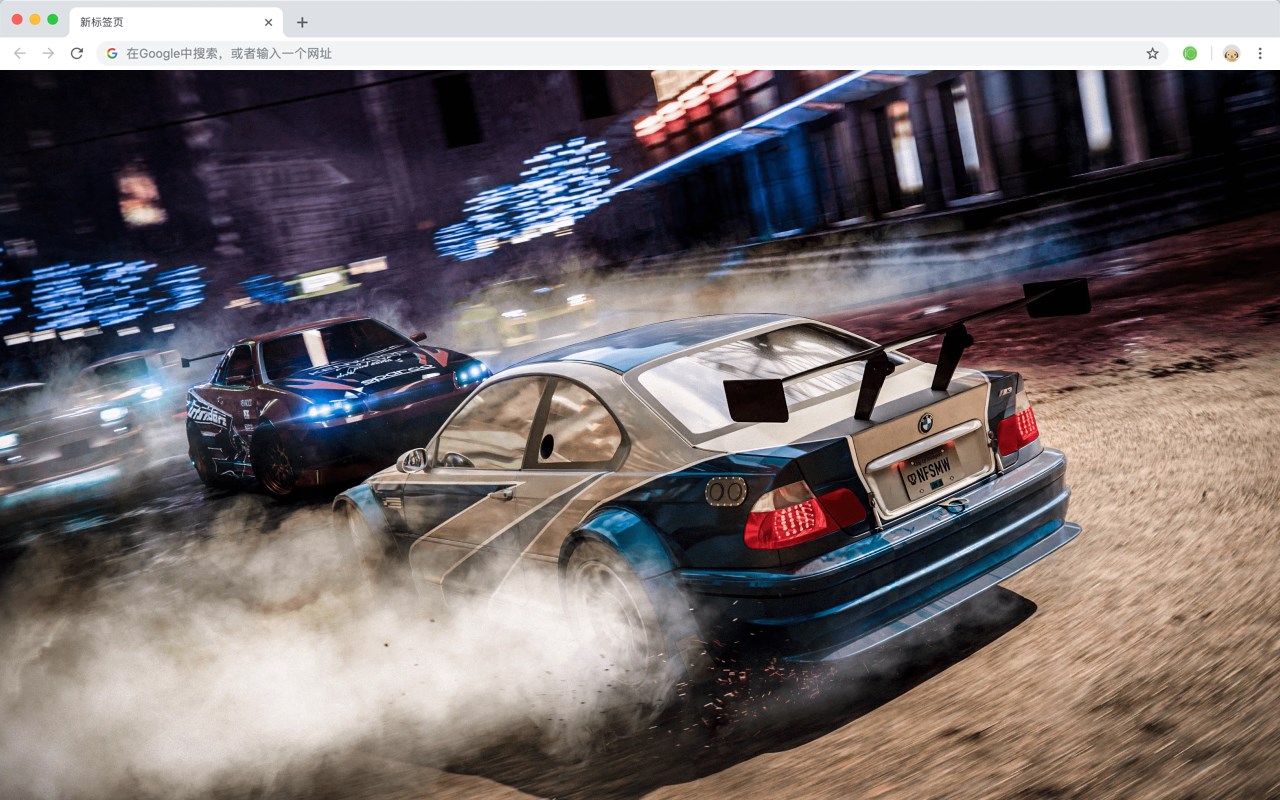Focus the Google search address bar
Viewport: 1280px width, 800px height.
click(x=633, y=53)
